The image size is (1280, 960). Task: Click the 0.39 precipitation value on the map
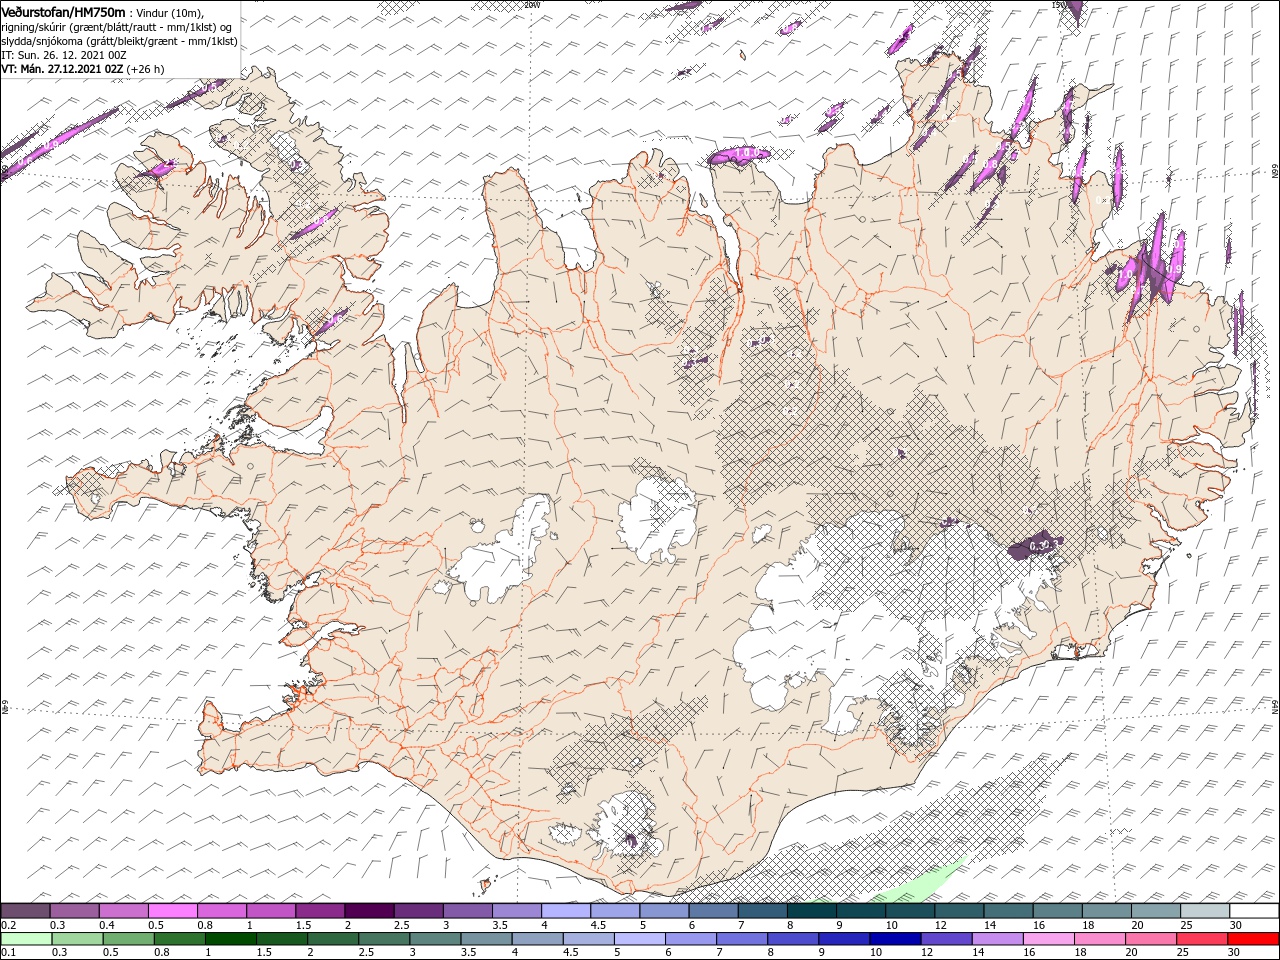(1040, 545)
